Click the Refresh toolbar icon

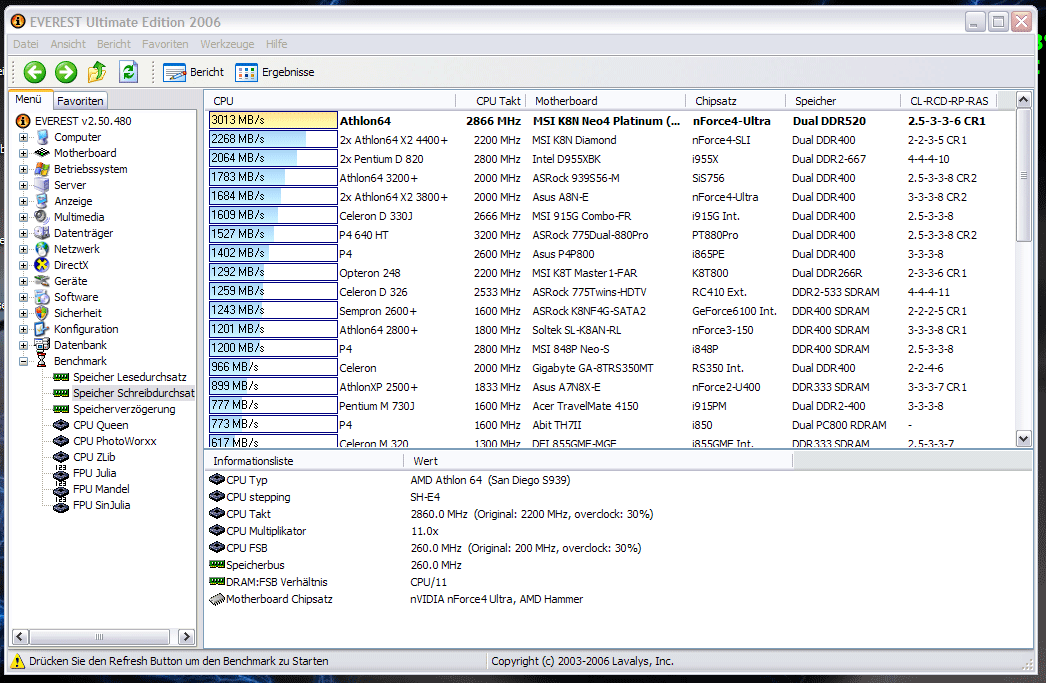tap(129, 72)
